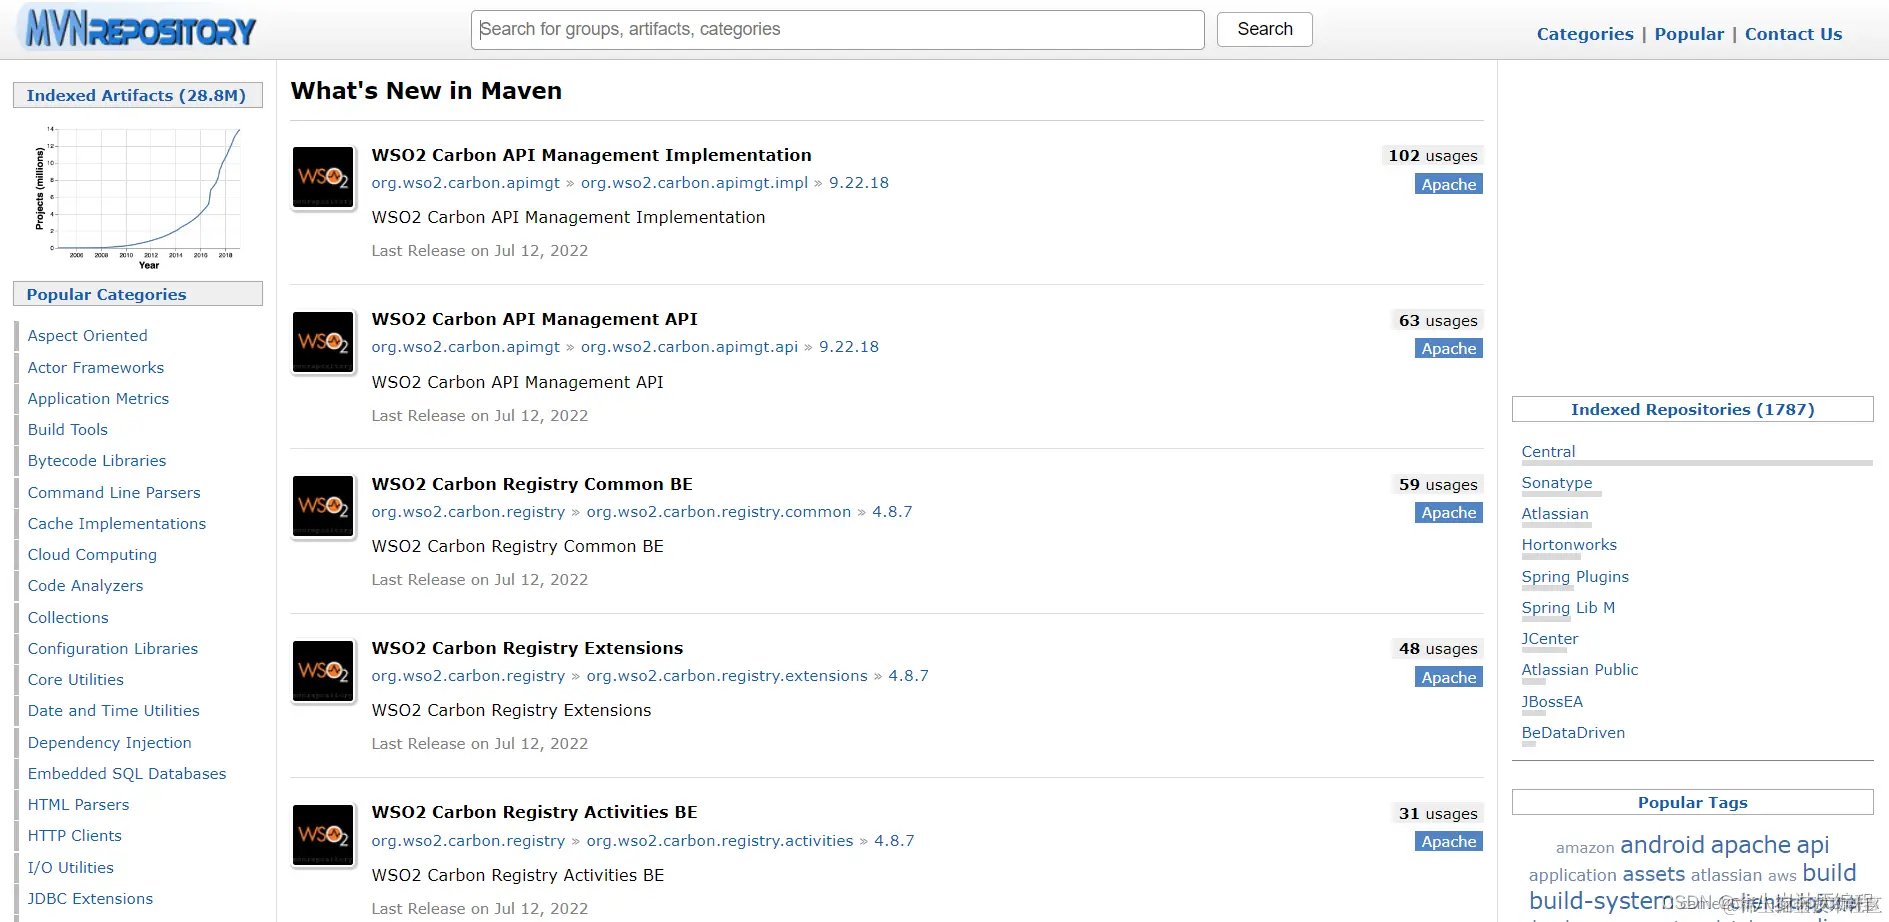Open Indexed Repositories (1787) header
1889x922 pixels.
tap(1692, 409)
